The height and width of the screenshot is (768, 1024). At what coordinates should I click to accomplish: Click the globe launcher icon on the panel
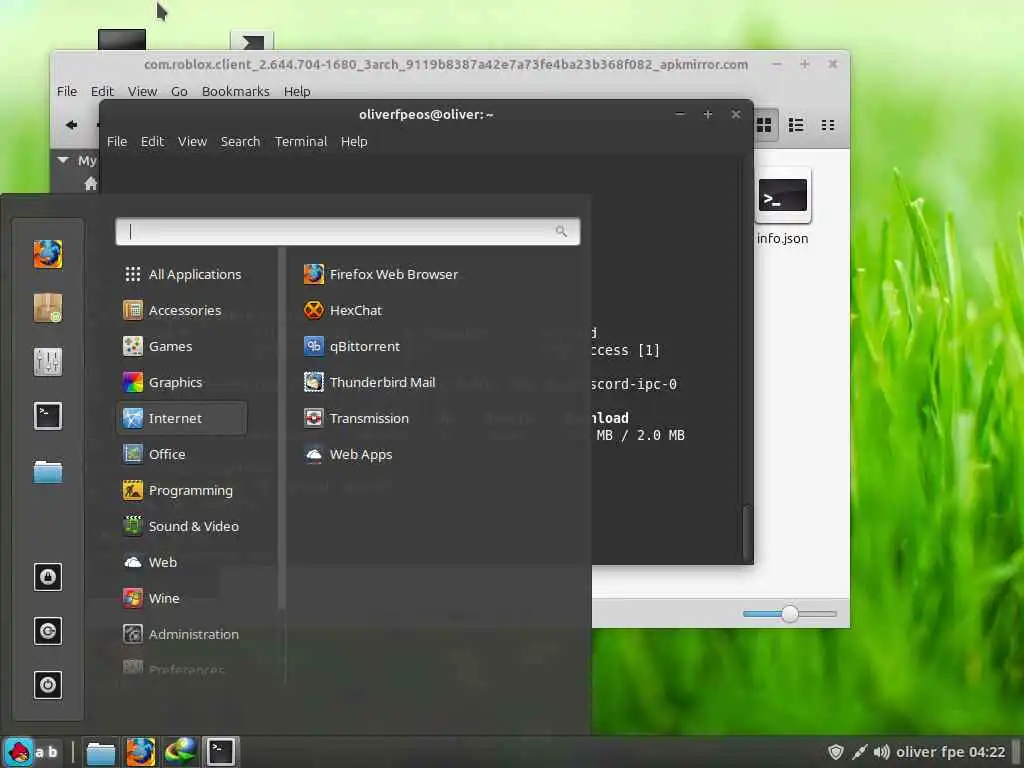click(180, 752)
